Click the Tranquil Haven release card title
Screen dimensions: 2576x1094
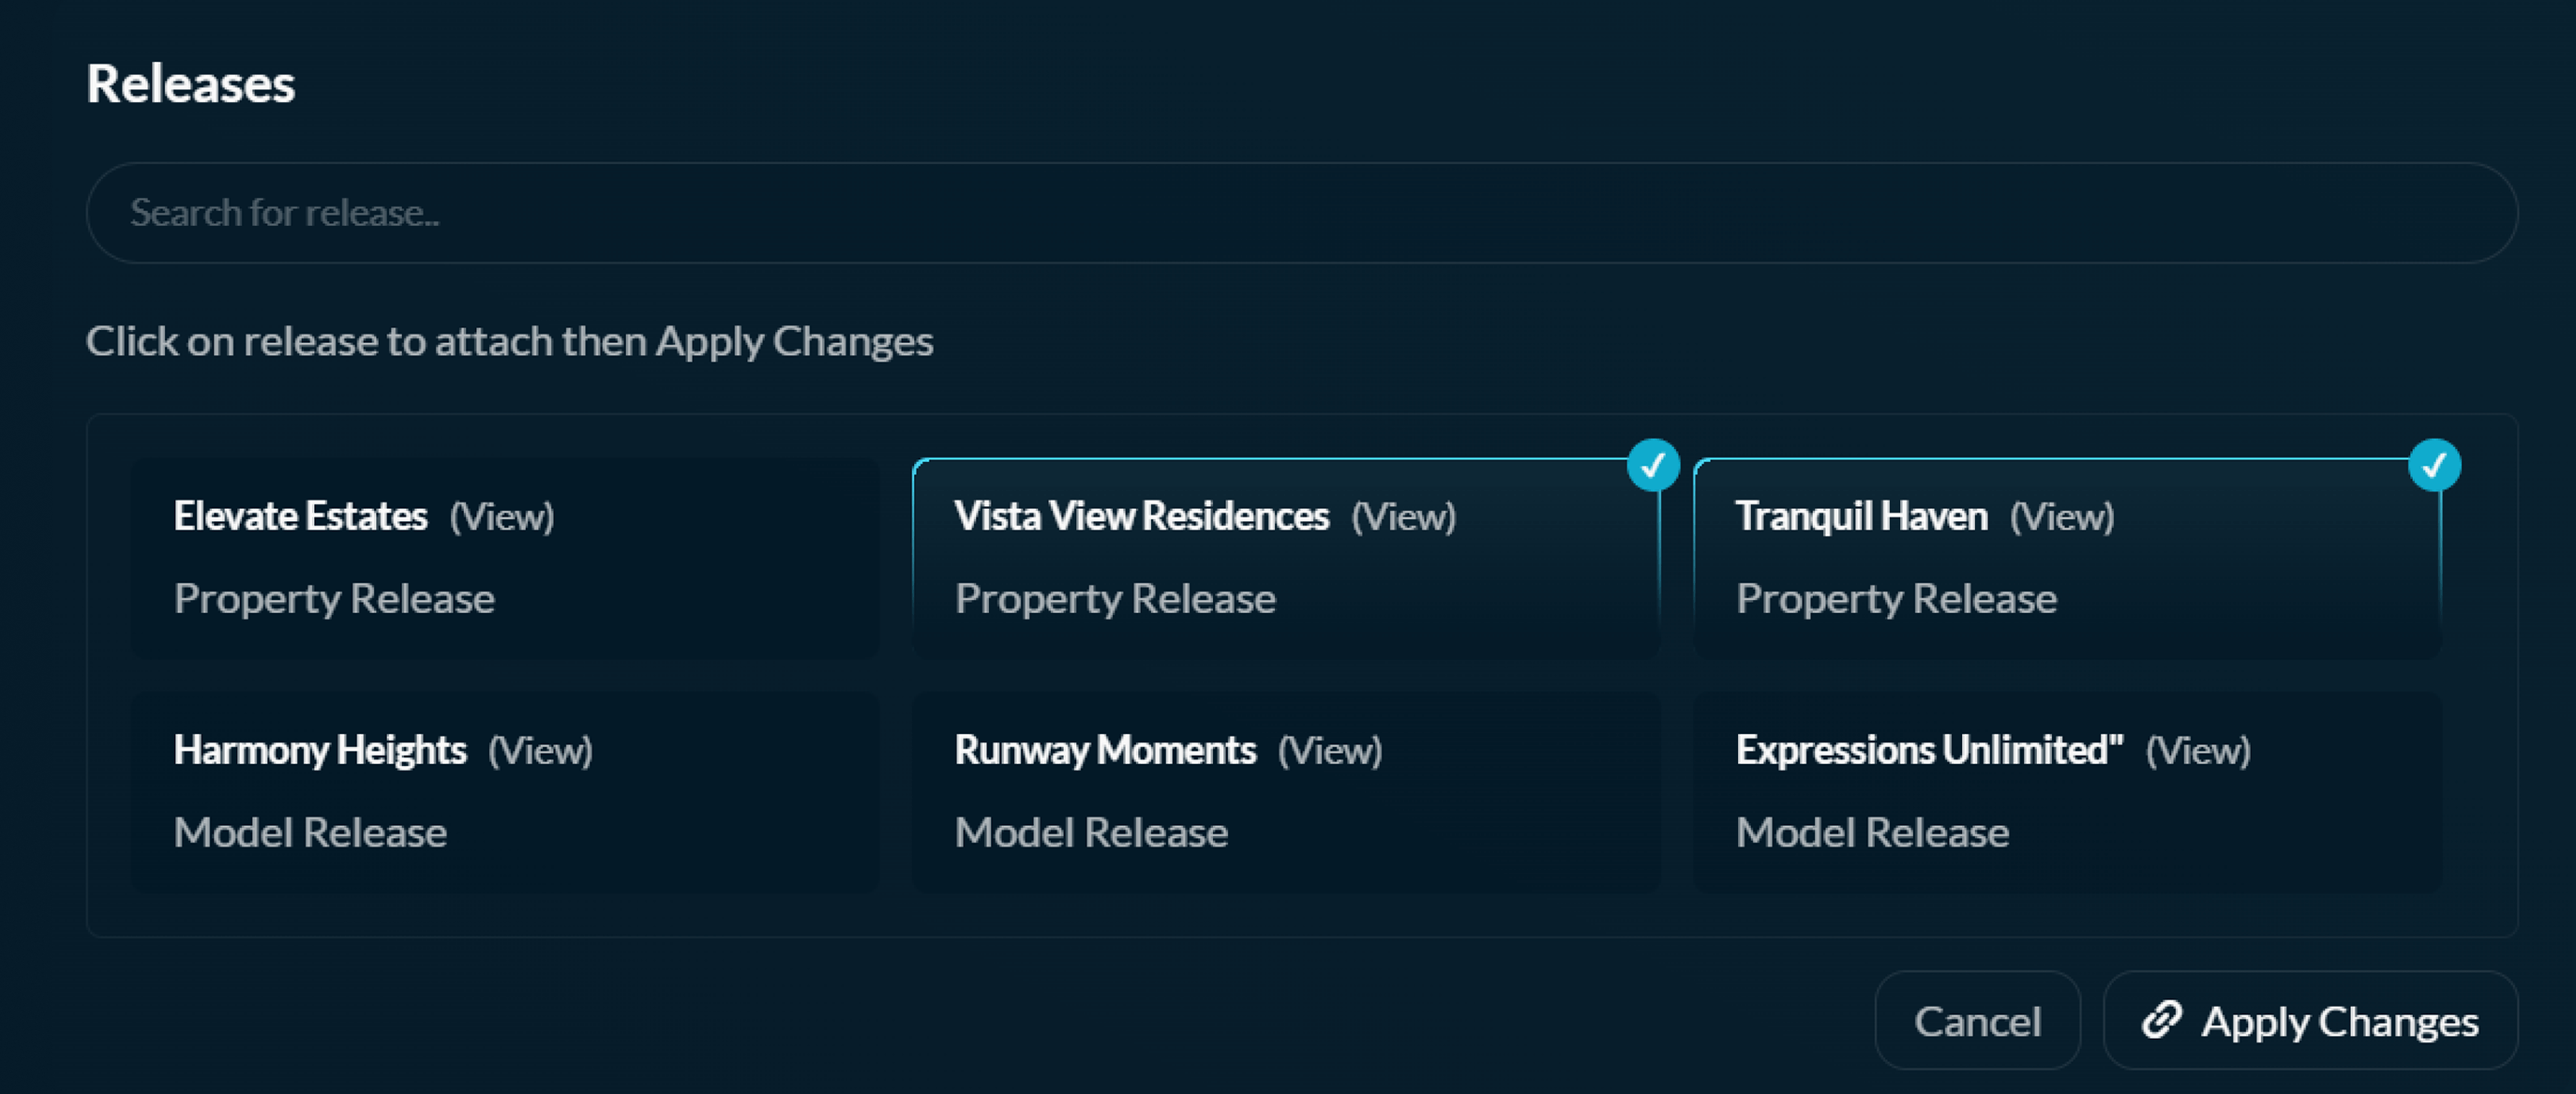click(1861, 517)
